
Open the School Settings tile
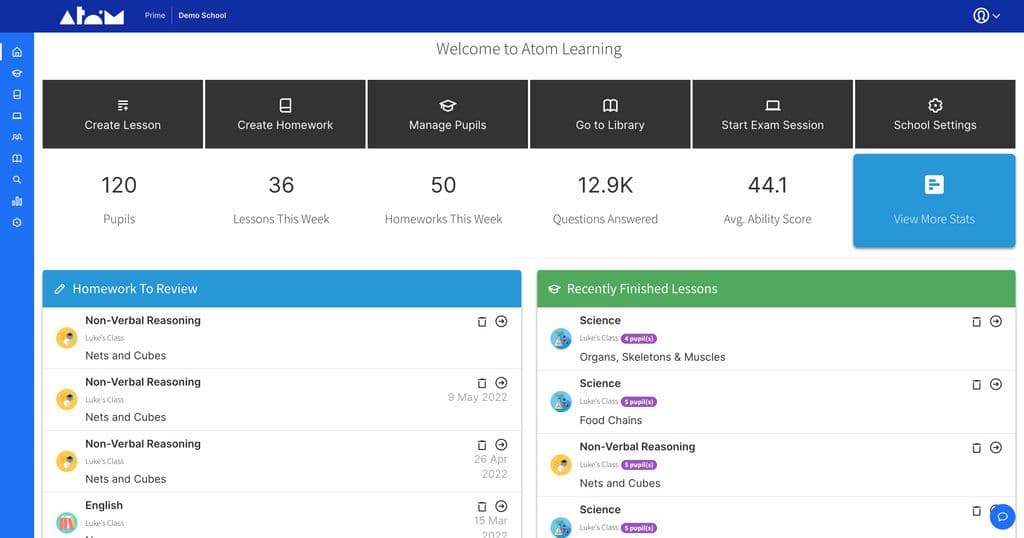coord(935,114)
